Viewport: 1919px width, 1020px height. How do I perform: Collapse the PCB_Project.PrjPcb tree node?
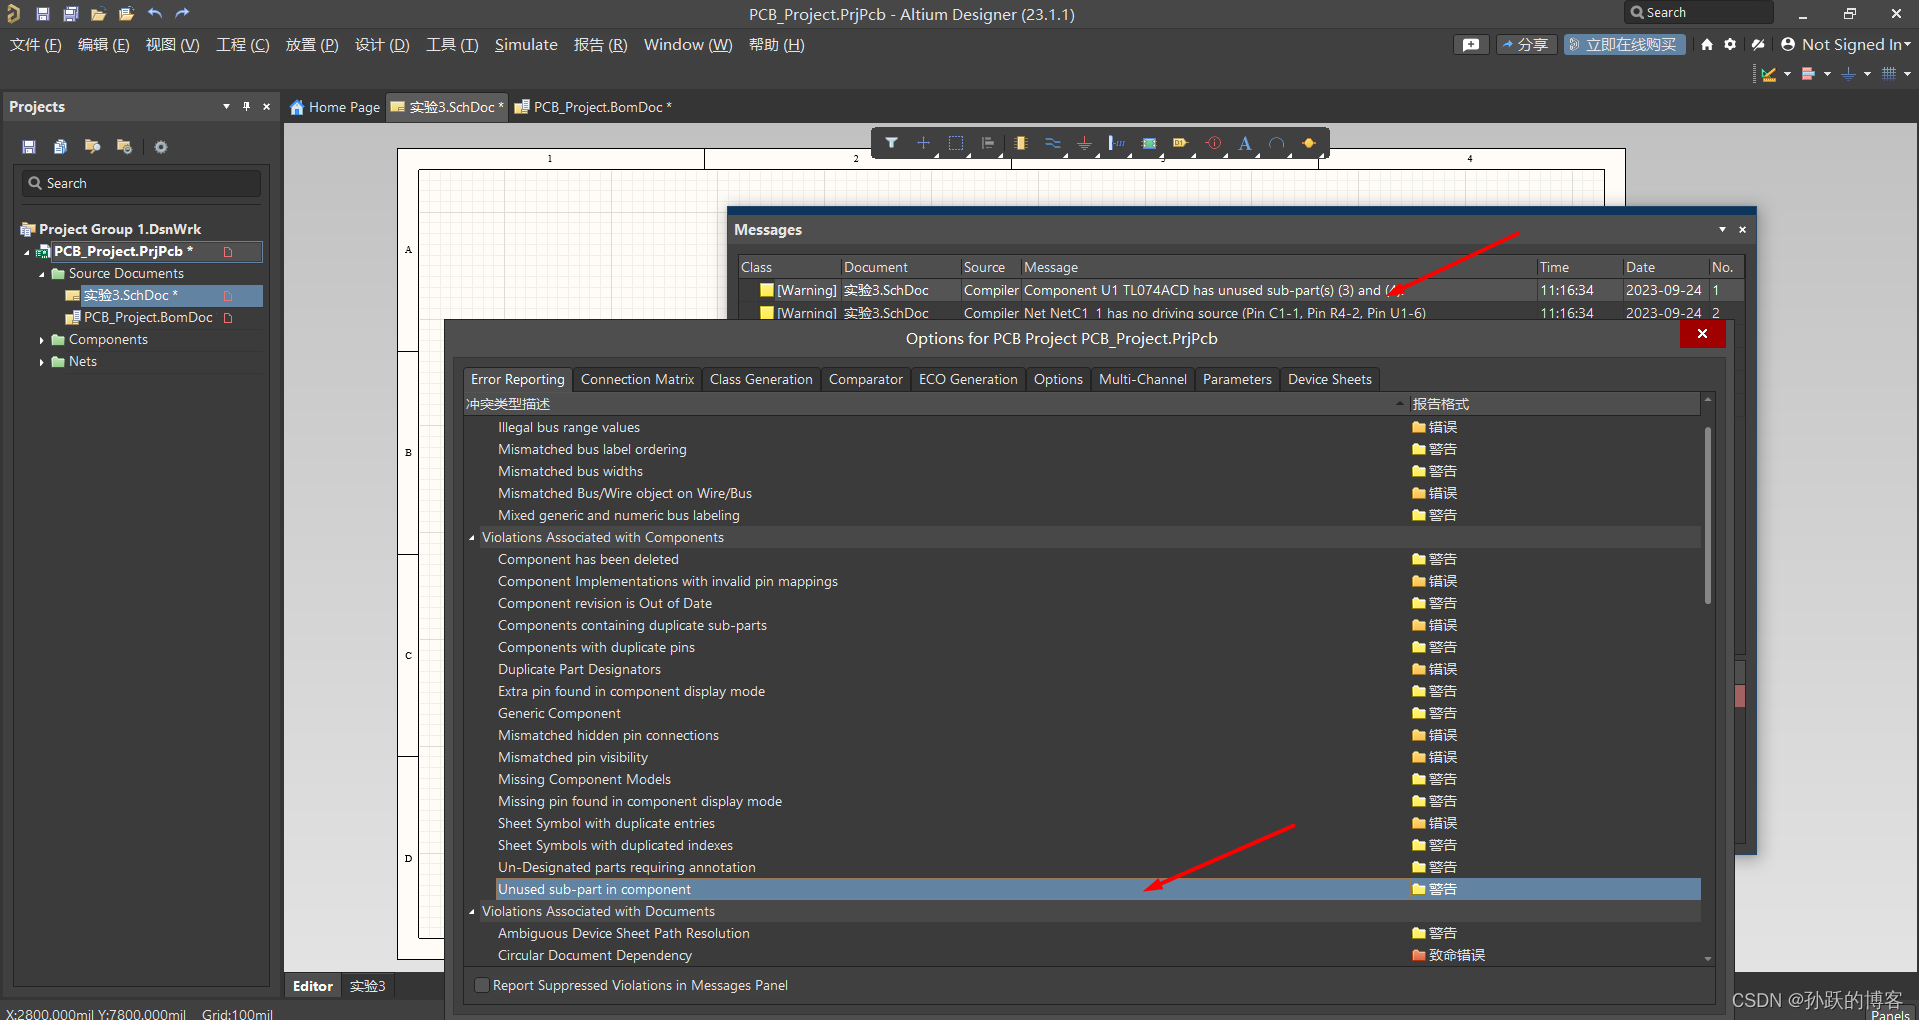click(x=27, y=252)
